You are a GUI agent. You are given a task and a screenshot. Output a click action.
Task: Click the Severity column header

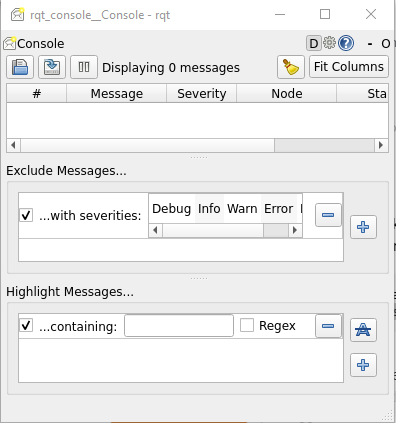(202, 94)
